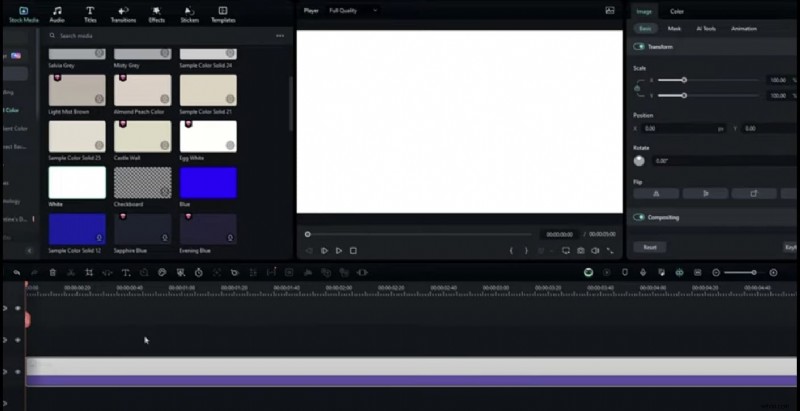The width and height of the screenshot is (800, 411).
Task: Toggle the Compositing switch
Action: coord(639,217)
